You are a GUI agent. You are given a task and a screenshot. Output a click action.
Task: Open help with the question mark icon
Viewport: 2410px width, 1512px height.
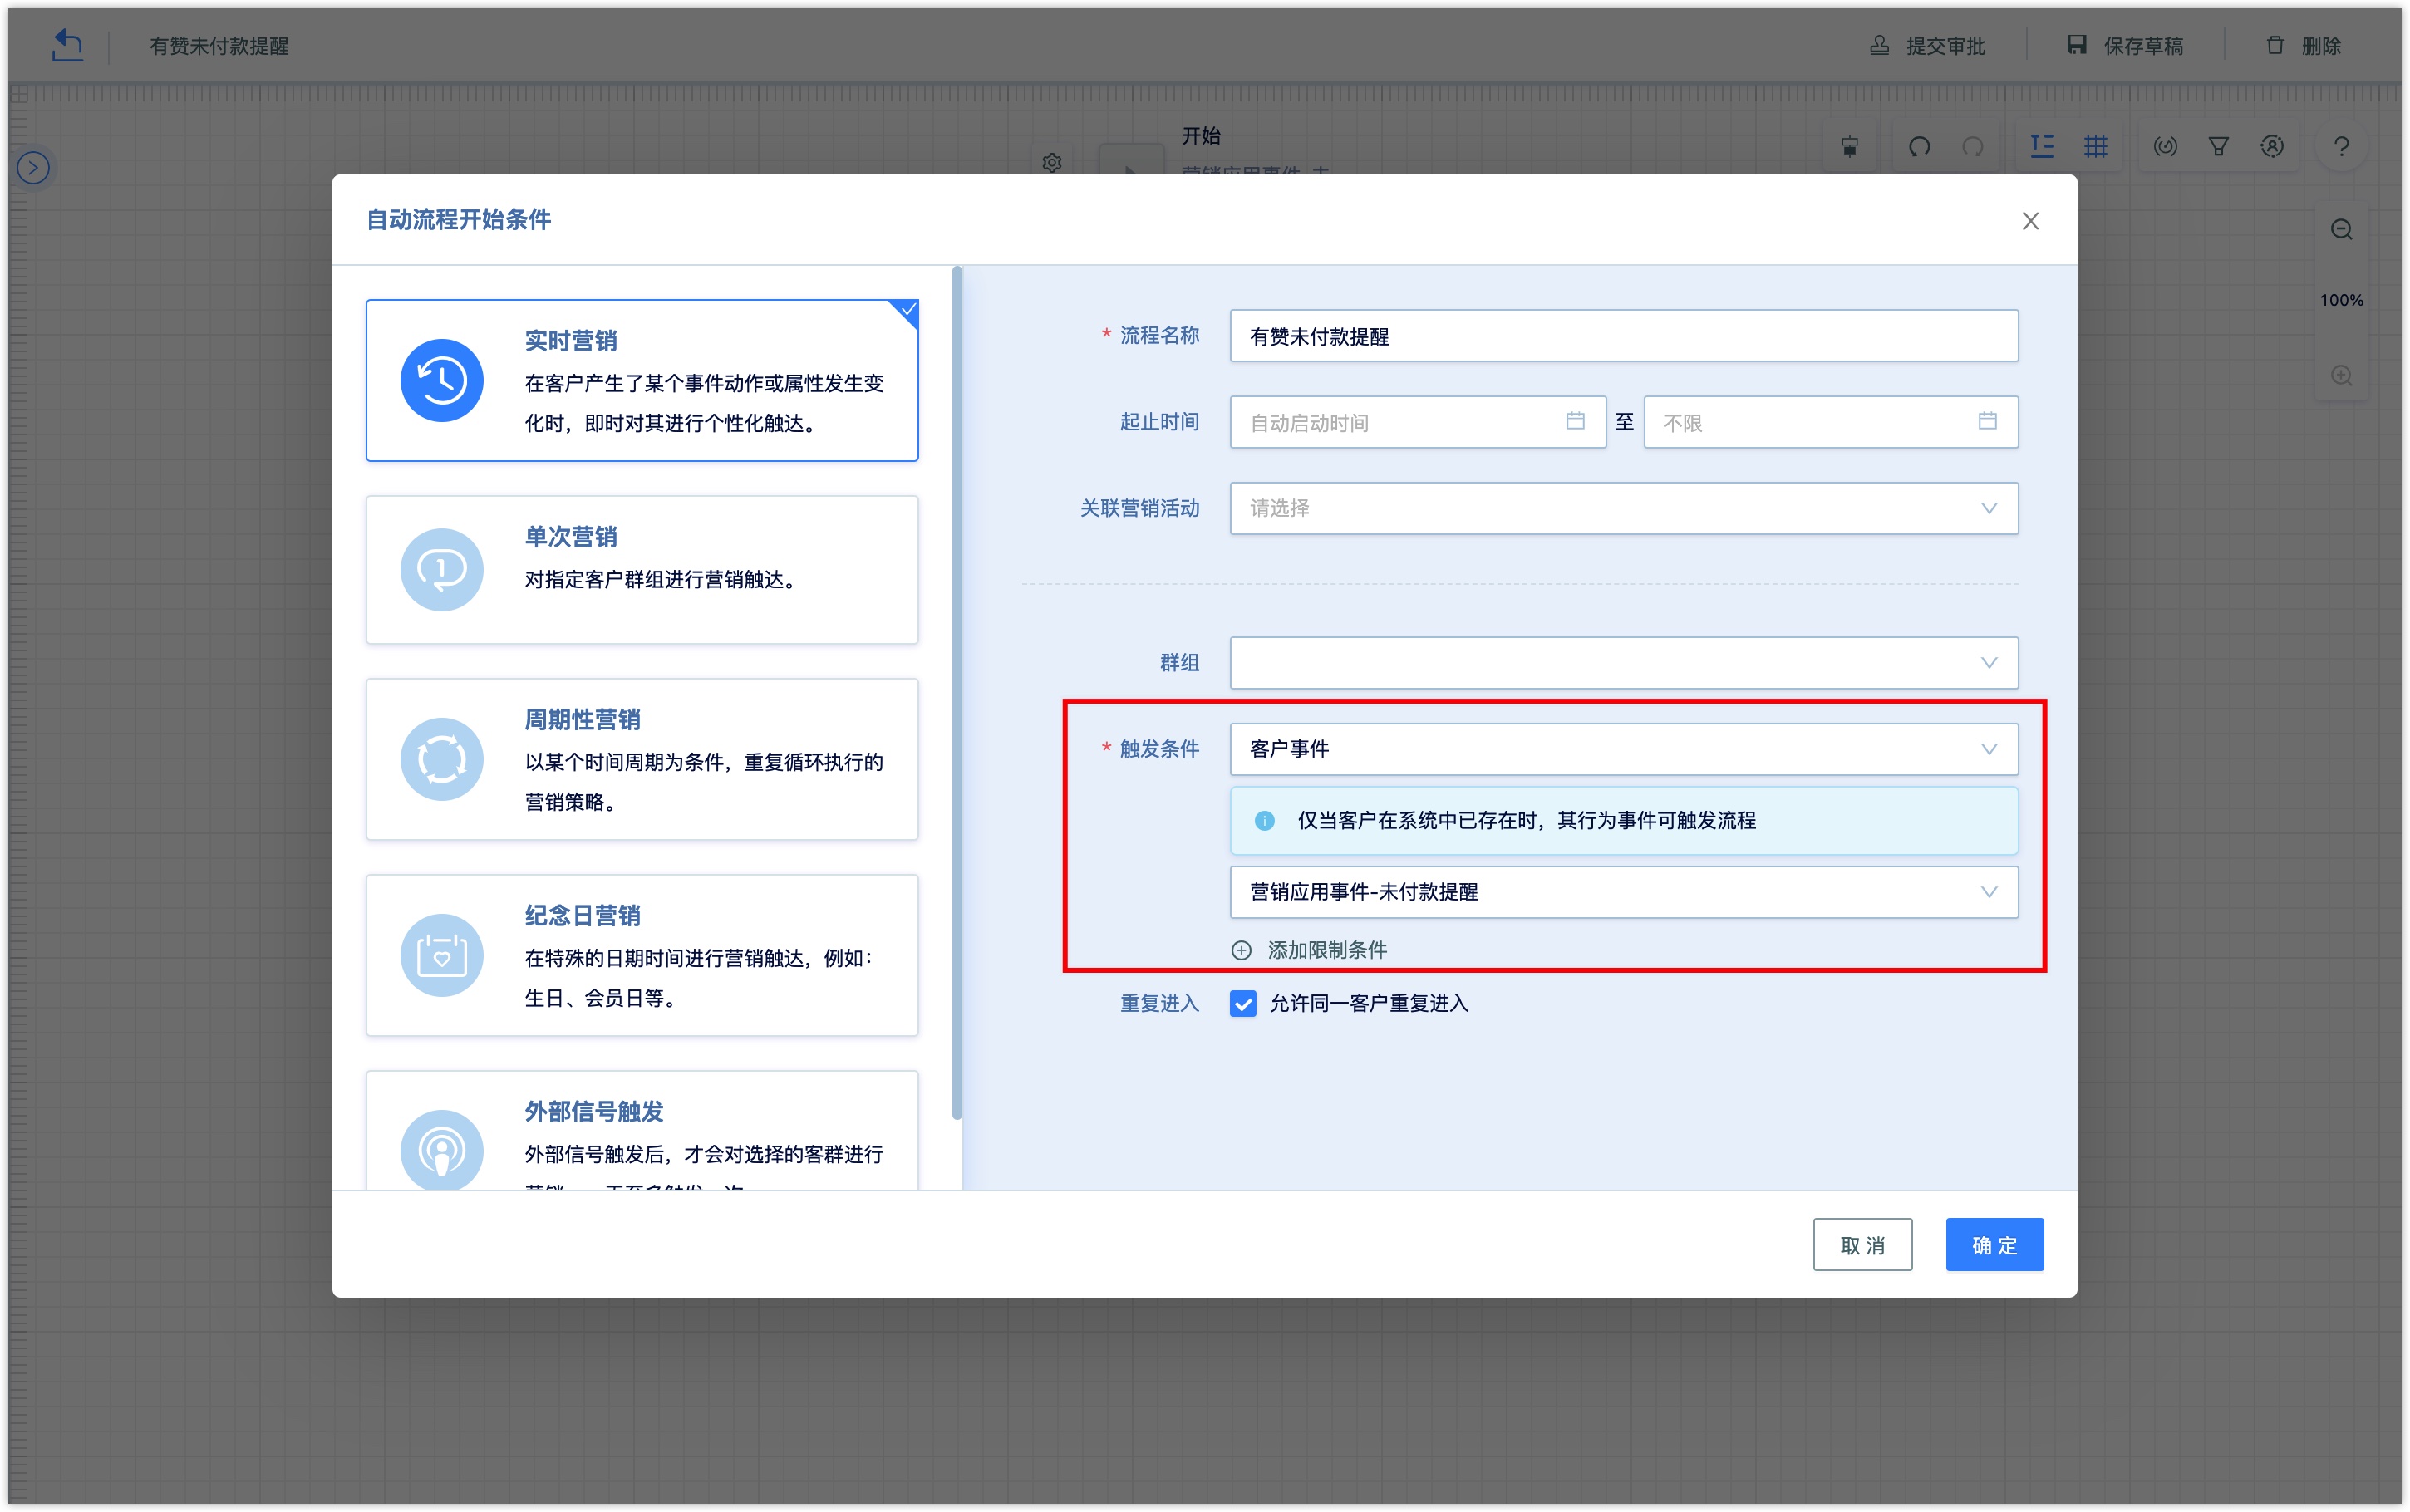point(2341,147)
